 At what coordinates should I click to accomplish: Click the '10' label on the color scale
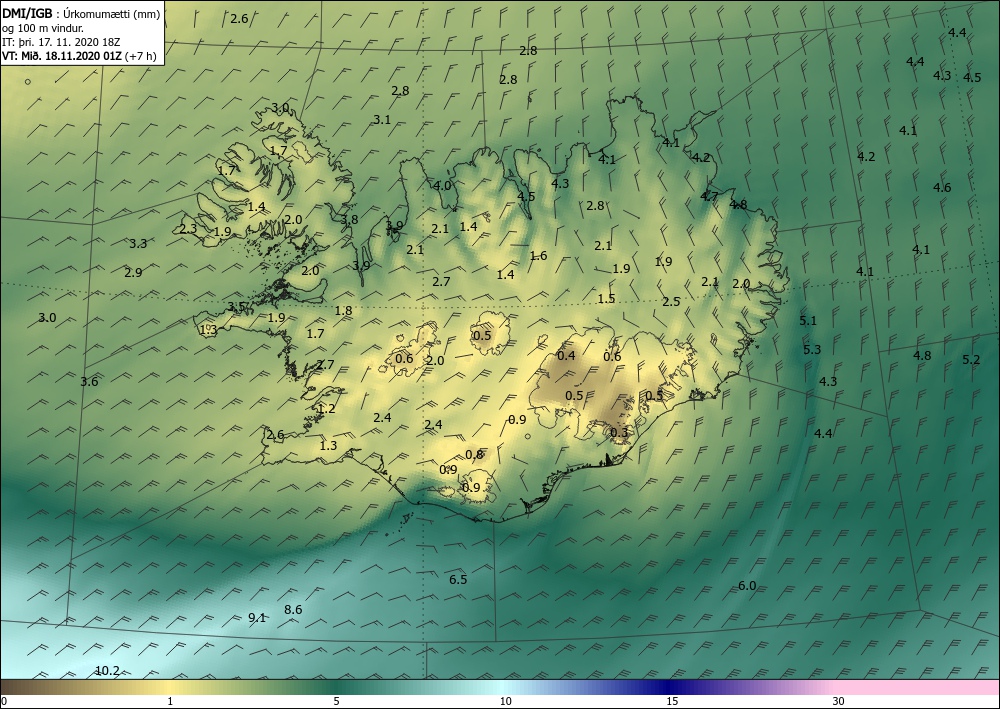[x=506, y=701]
